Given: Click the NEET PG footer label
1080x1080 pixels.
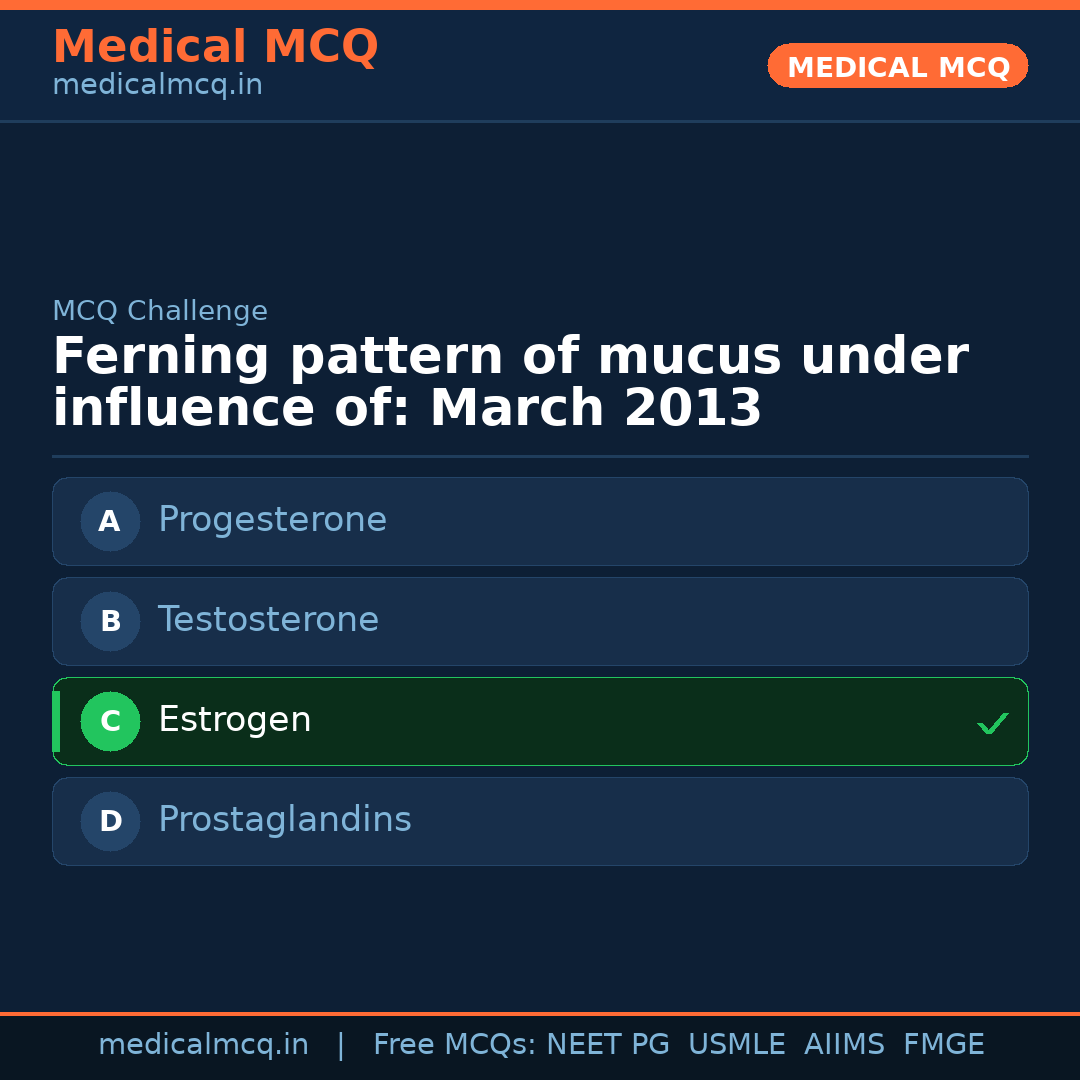Looking at the screenshot, I should (x=607, y=1044).
